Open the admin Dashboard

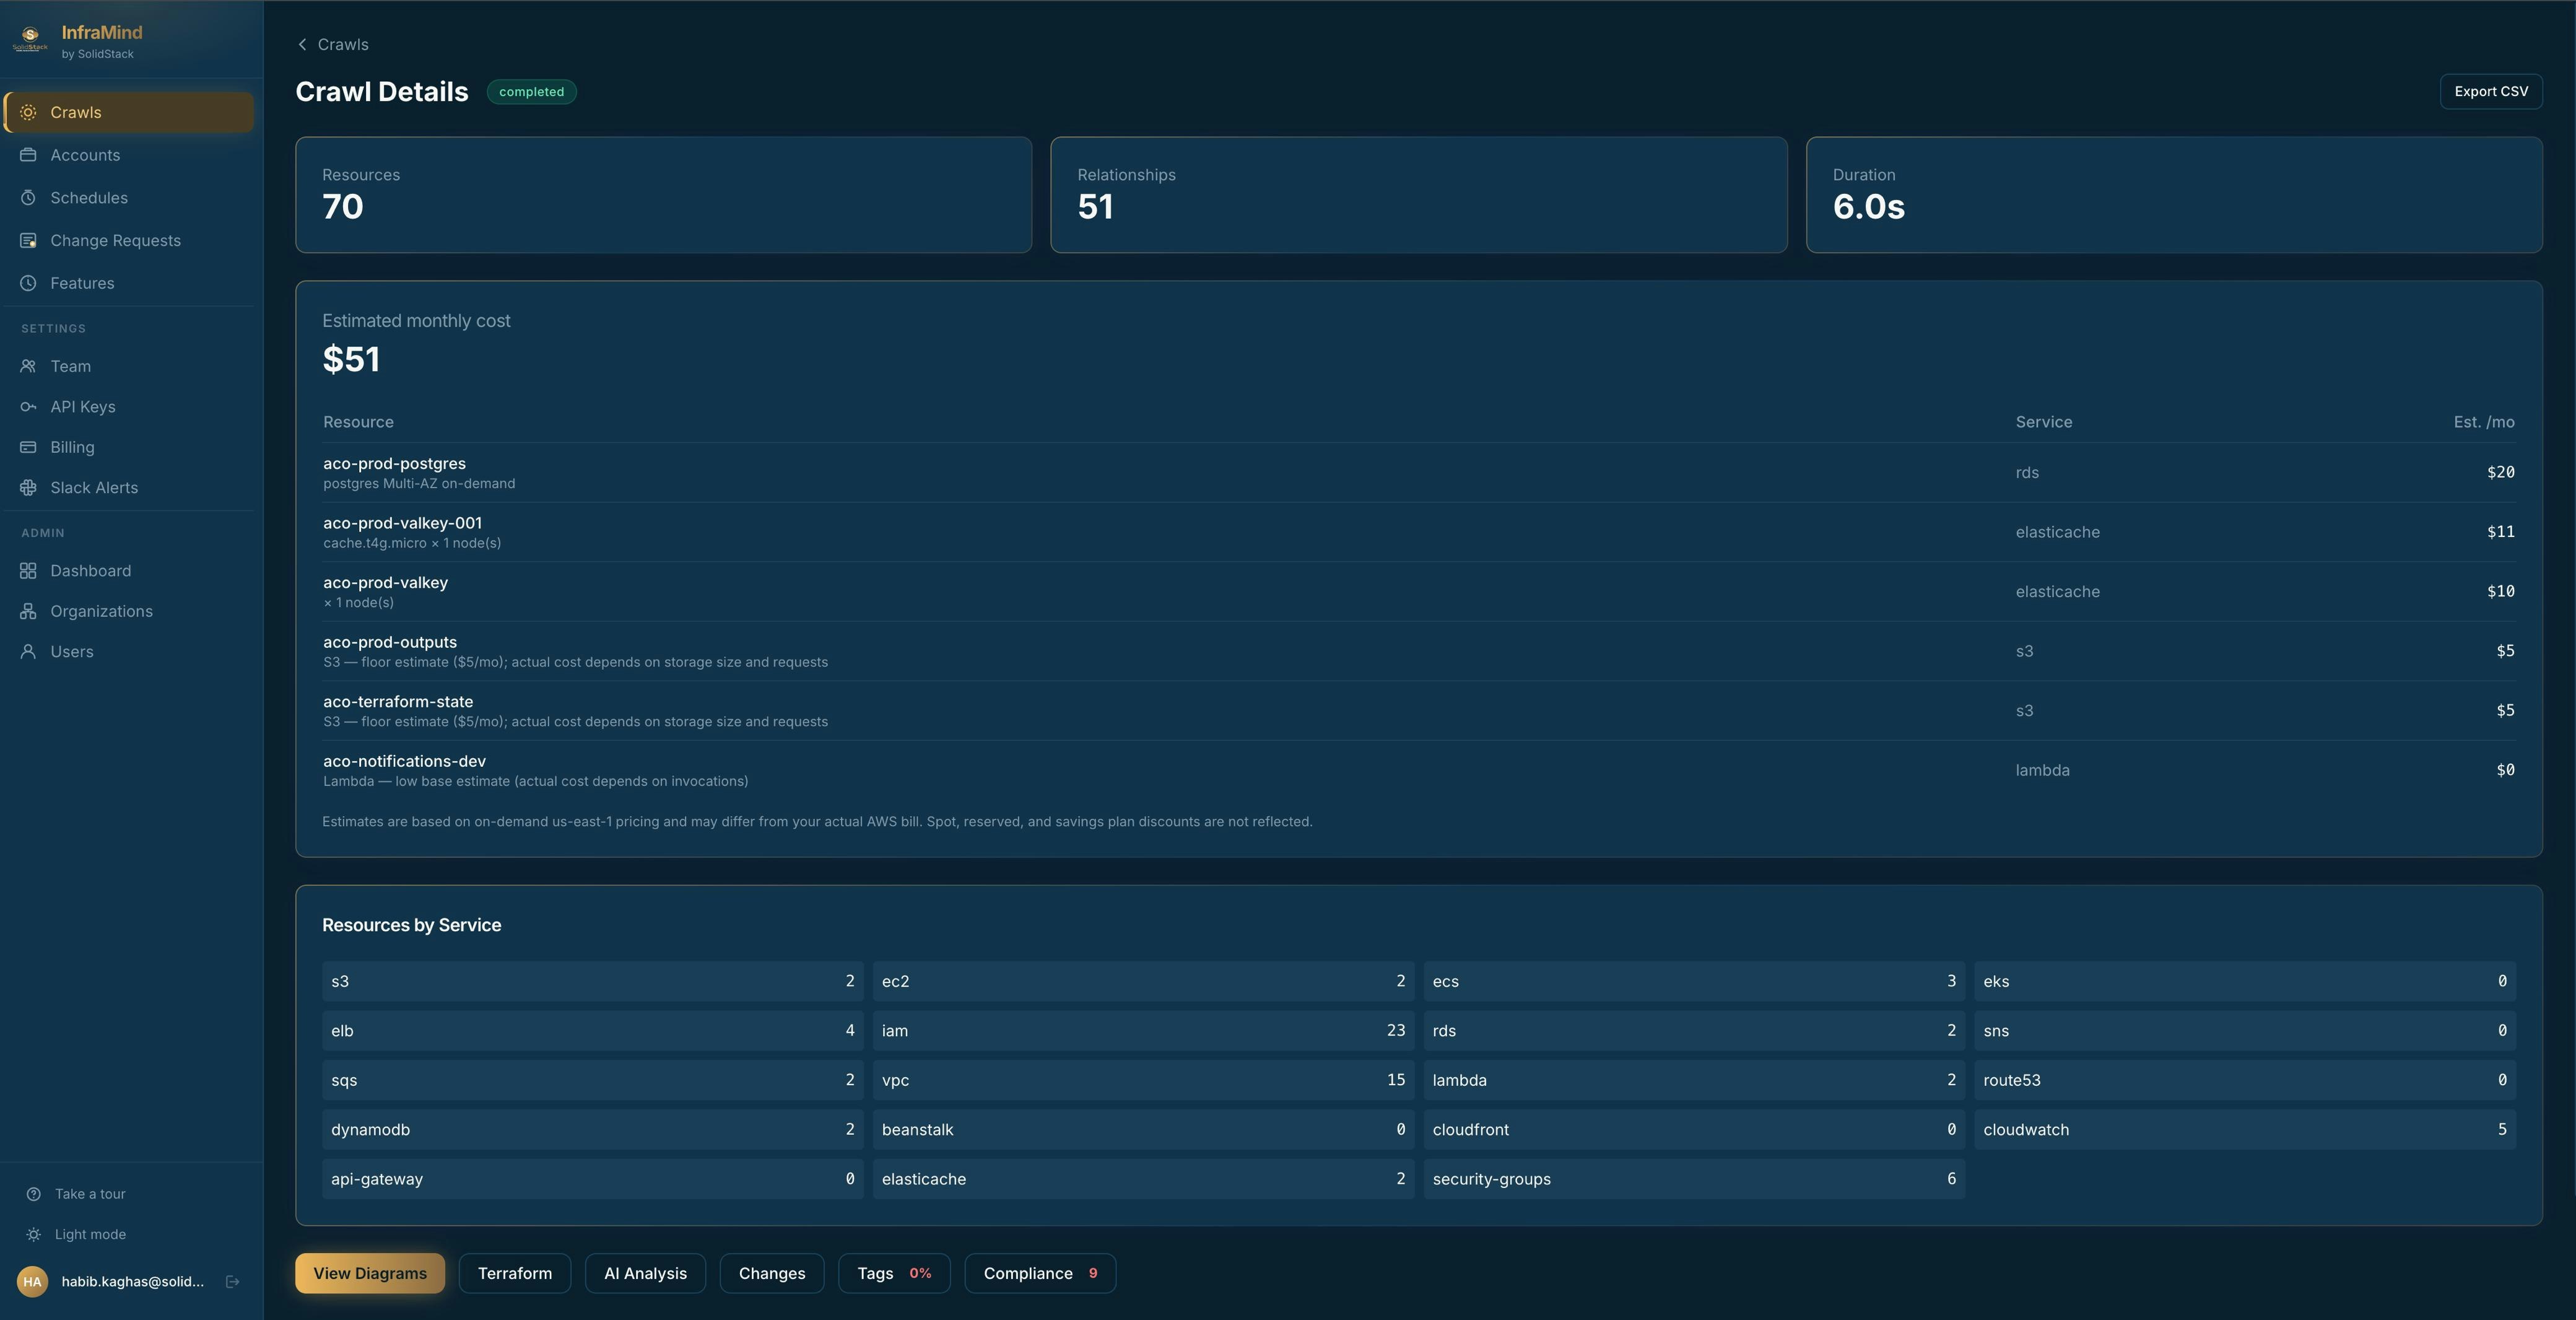point(128,571)
